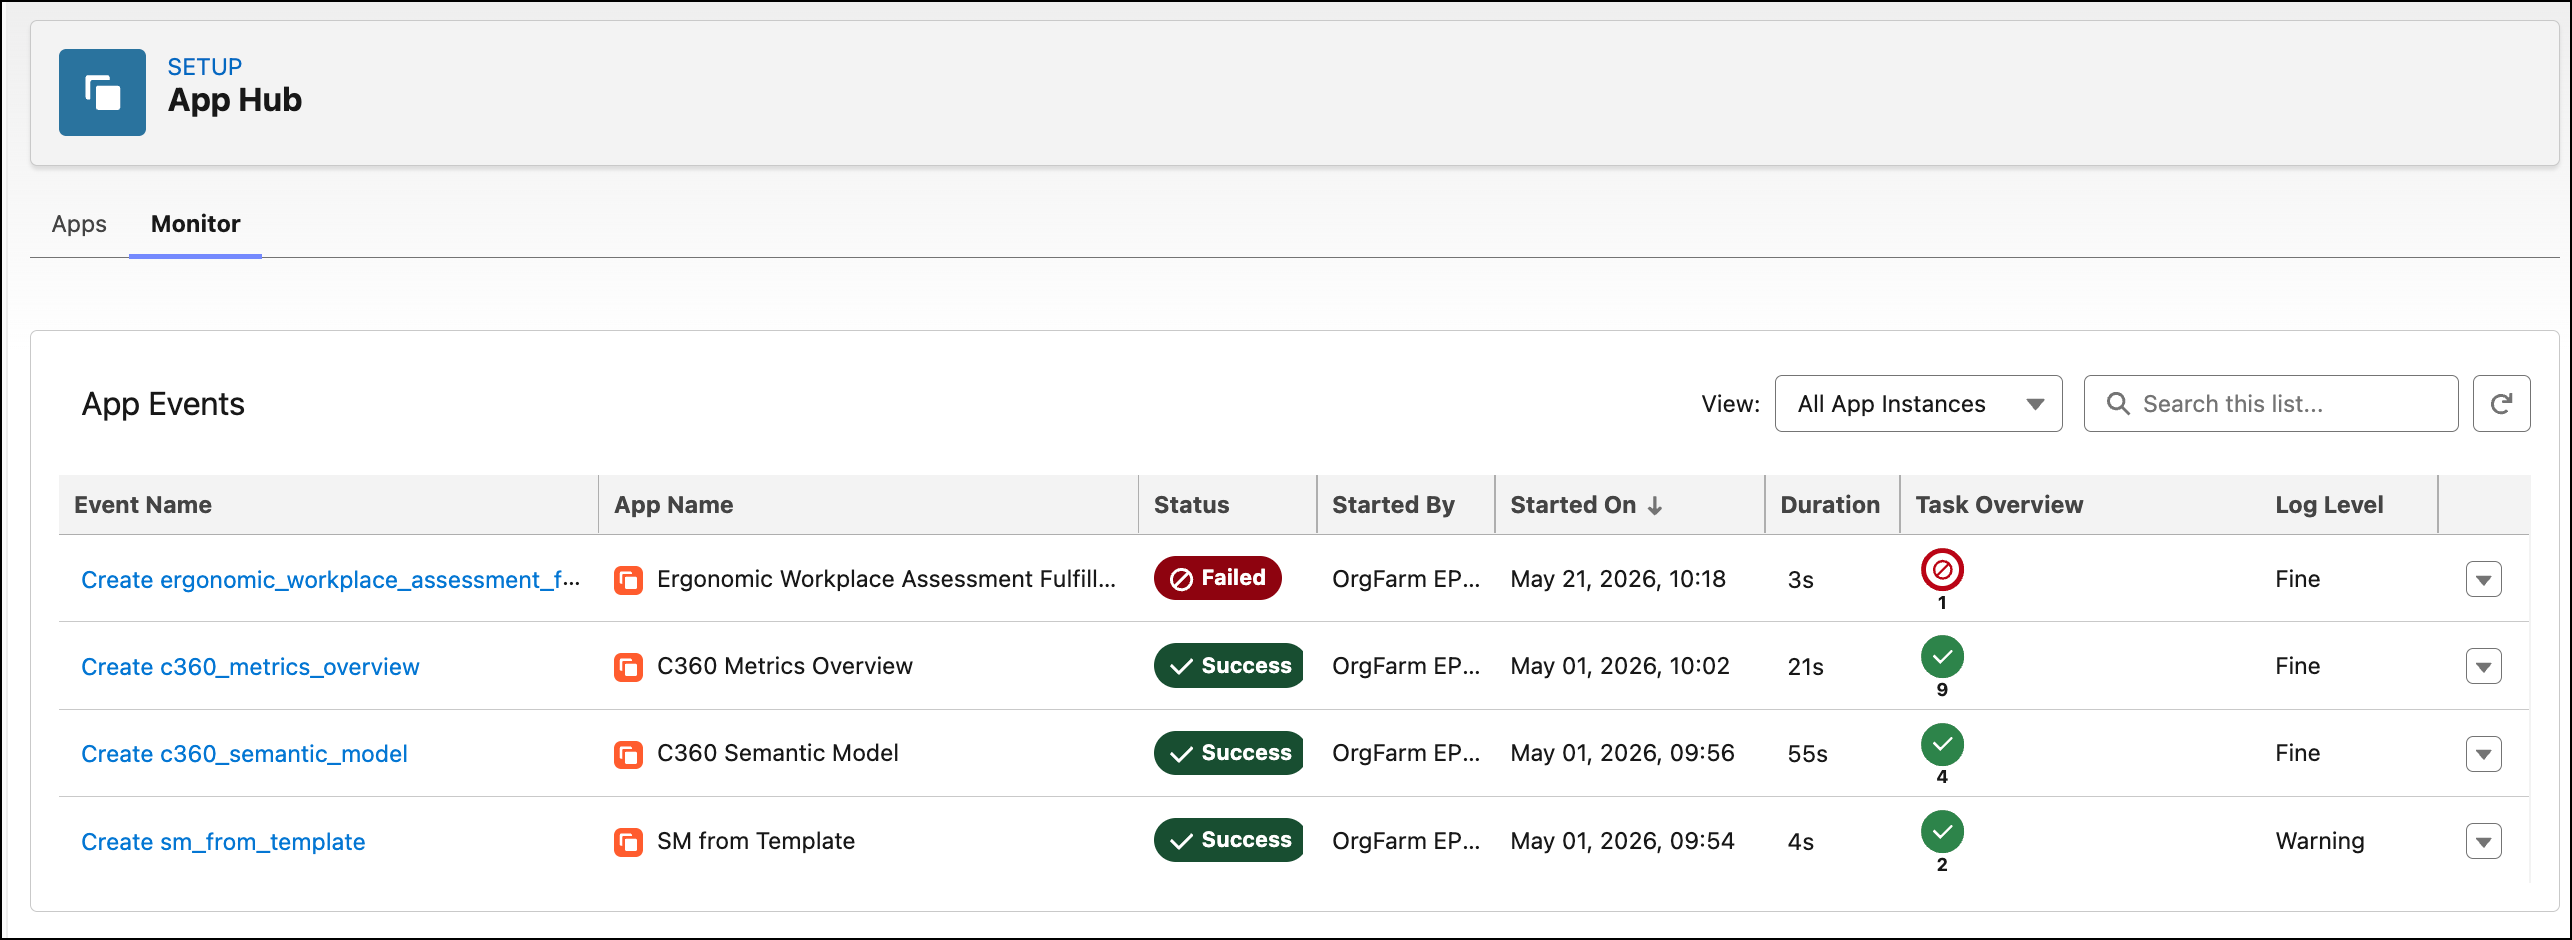Click Success badge for SM from Template
The height and width of the screenshot is (940, 2572).
point(1229,840)
